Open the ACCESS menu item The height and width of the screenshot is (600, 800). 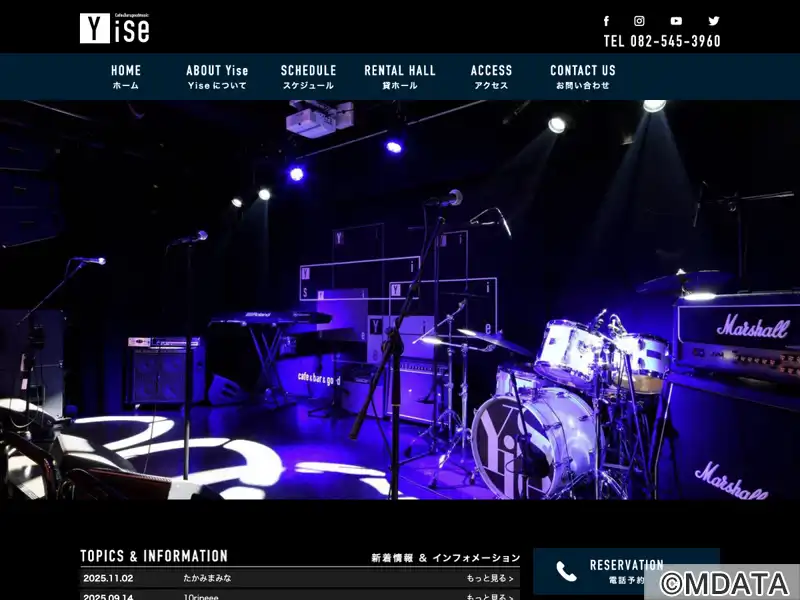tap(491, 77)
